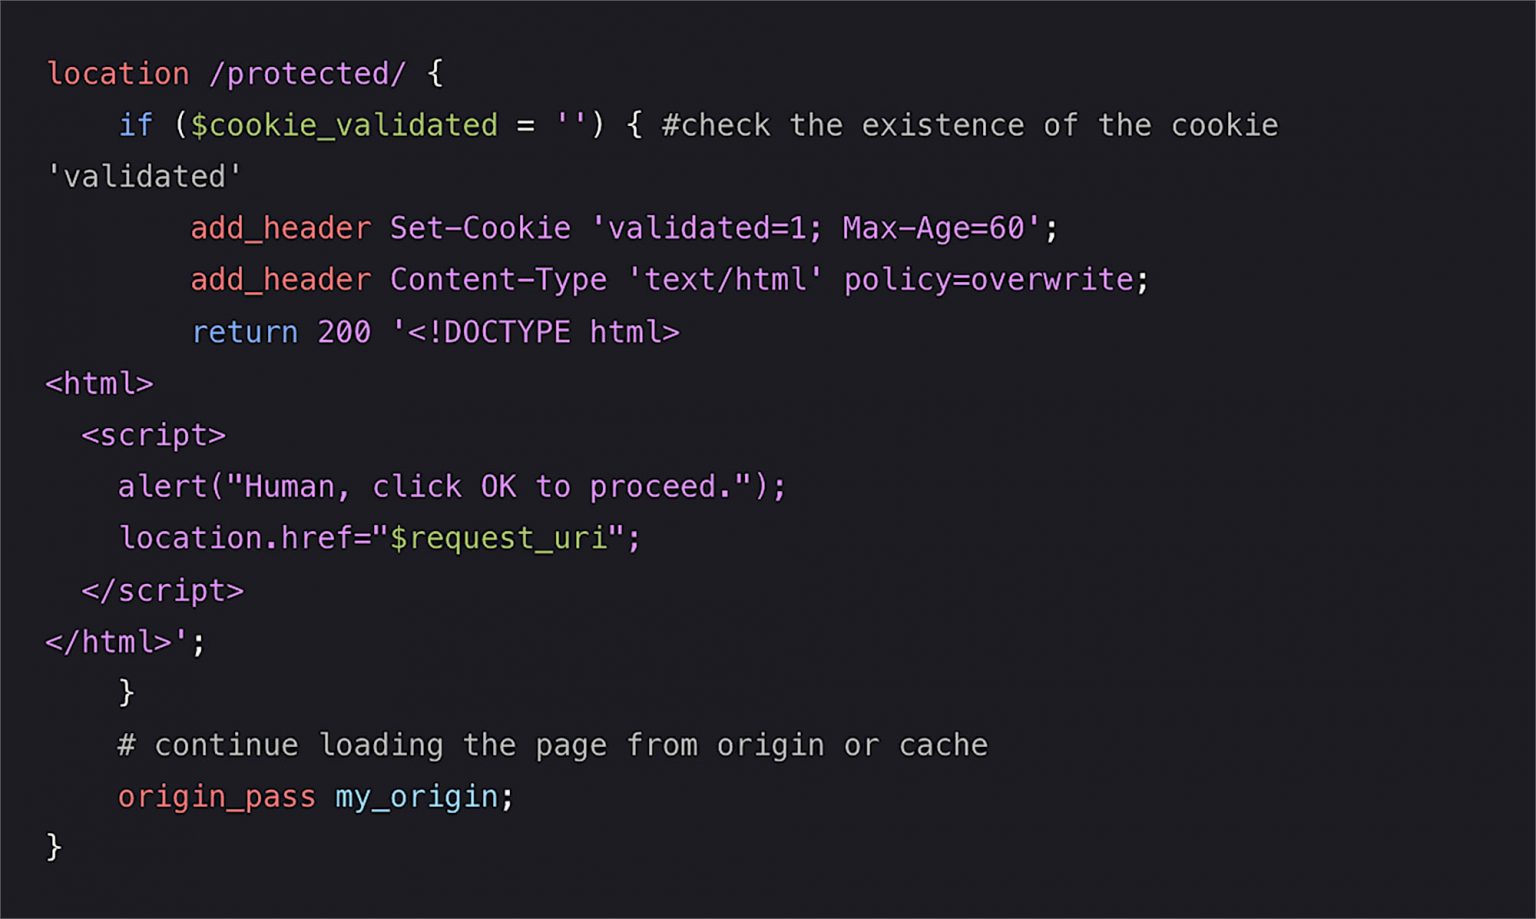The width and height of the screenshot is (1536, 919).
Task: Click the 'Max-Age=60' text
Action: [934, 228]
